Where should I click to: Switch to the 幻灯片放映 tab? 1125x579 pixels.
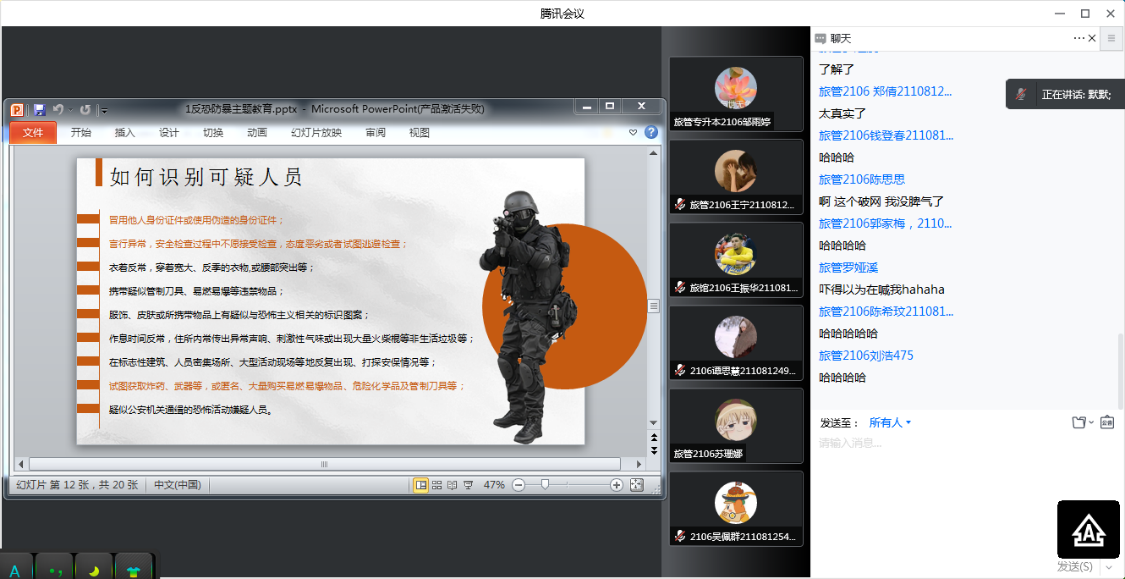tap(316, 132)
